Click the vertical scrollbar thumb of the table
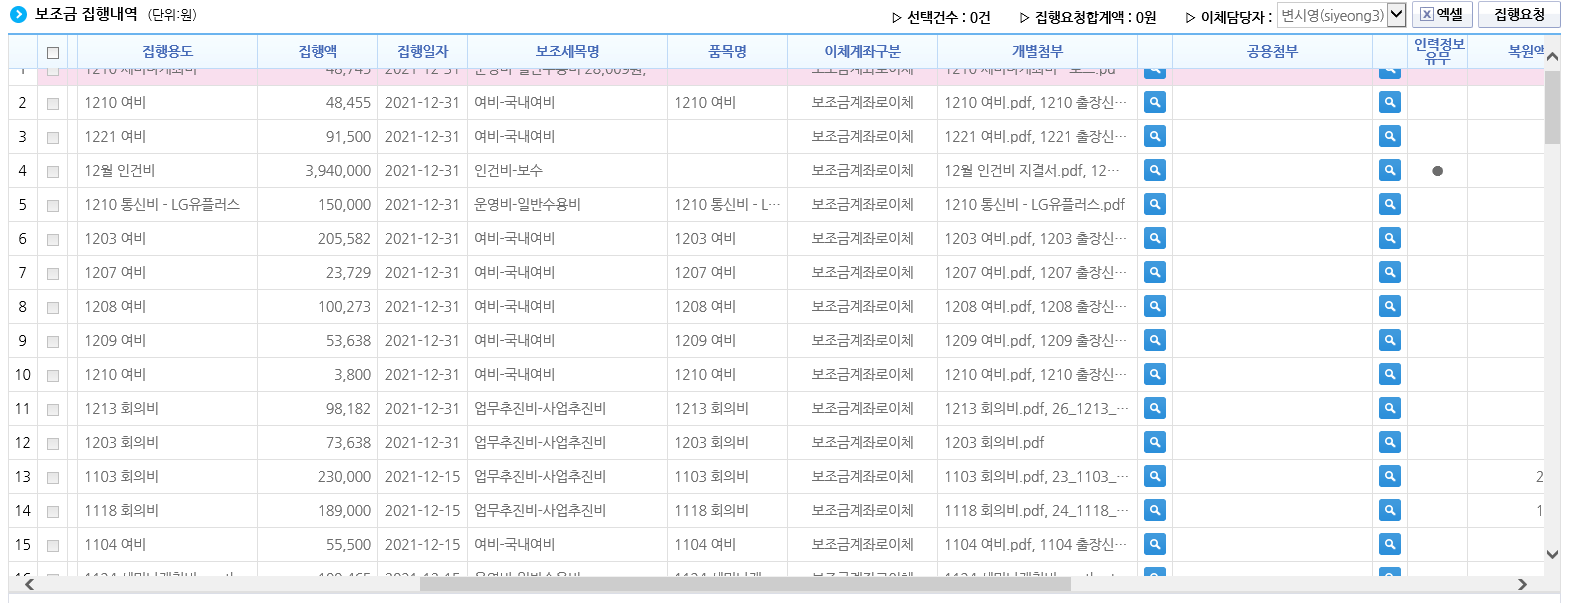The image size is (1569, 603). pos(1552,107)
